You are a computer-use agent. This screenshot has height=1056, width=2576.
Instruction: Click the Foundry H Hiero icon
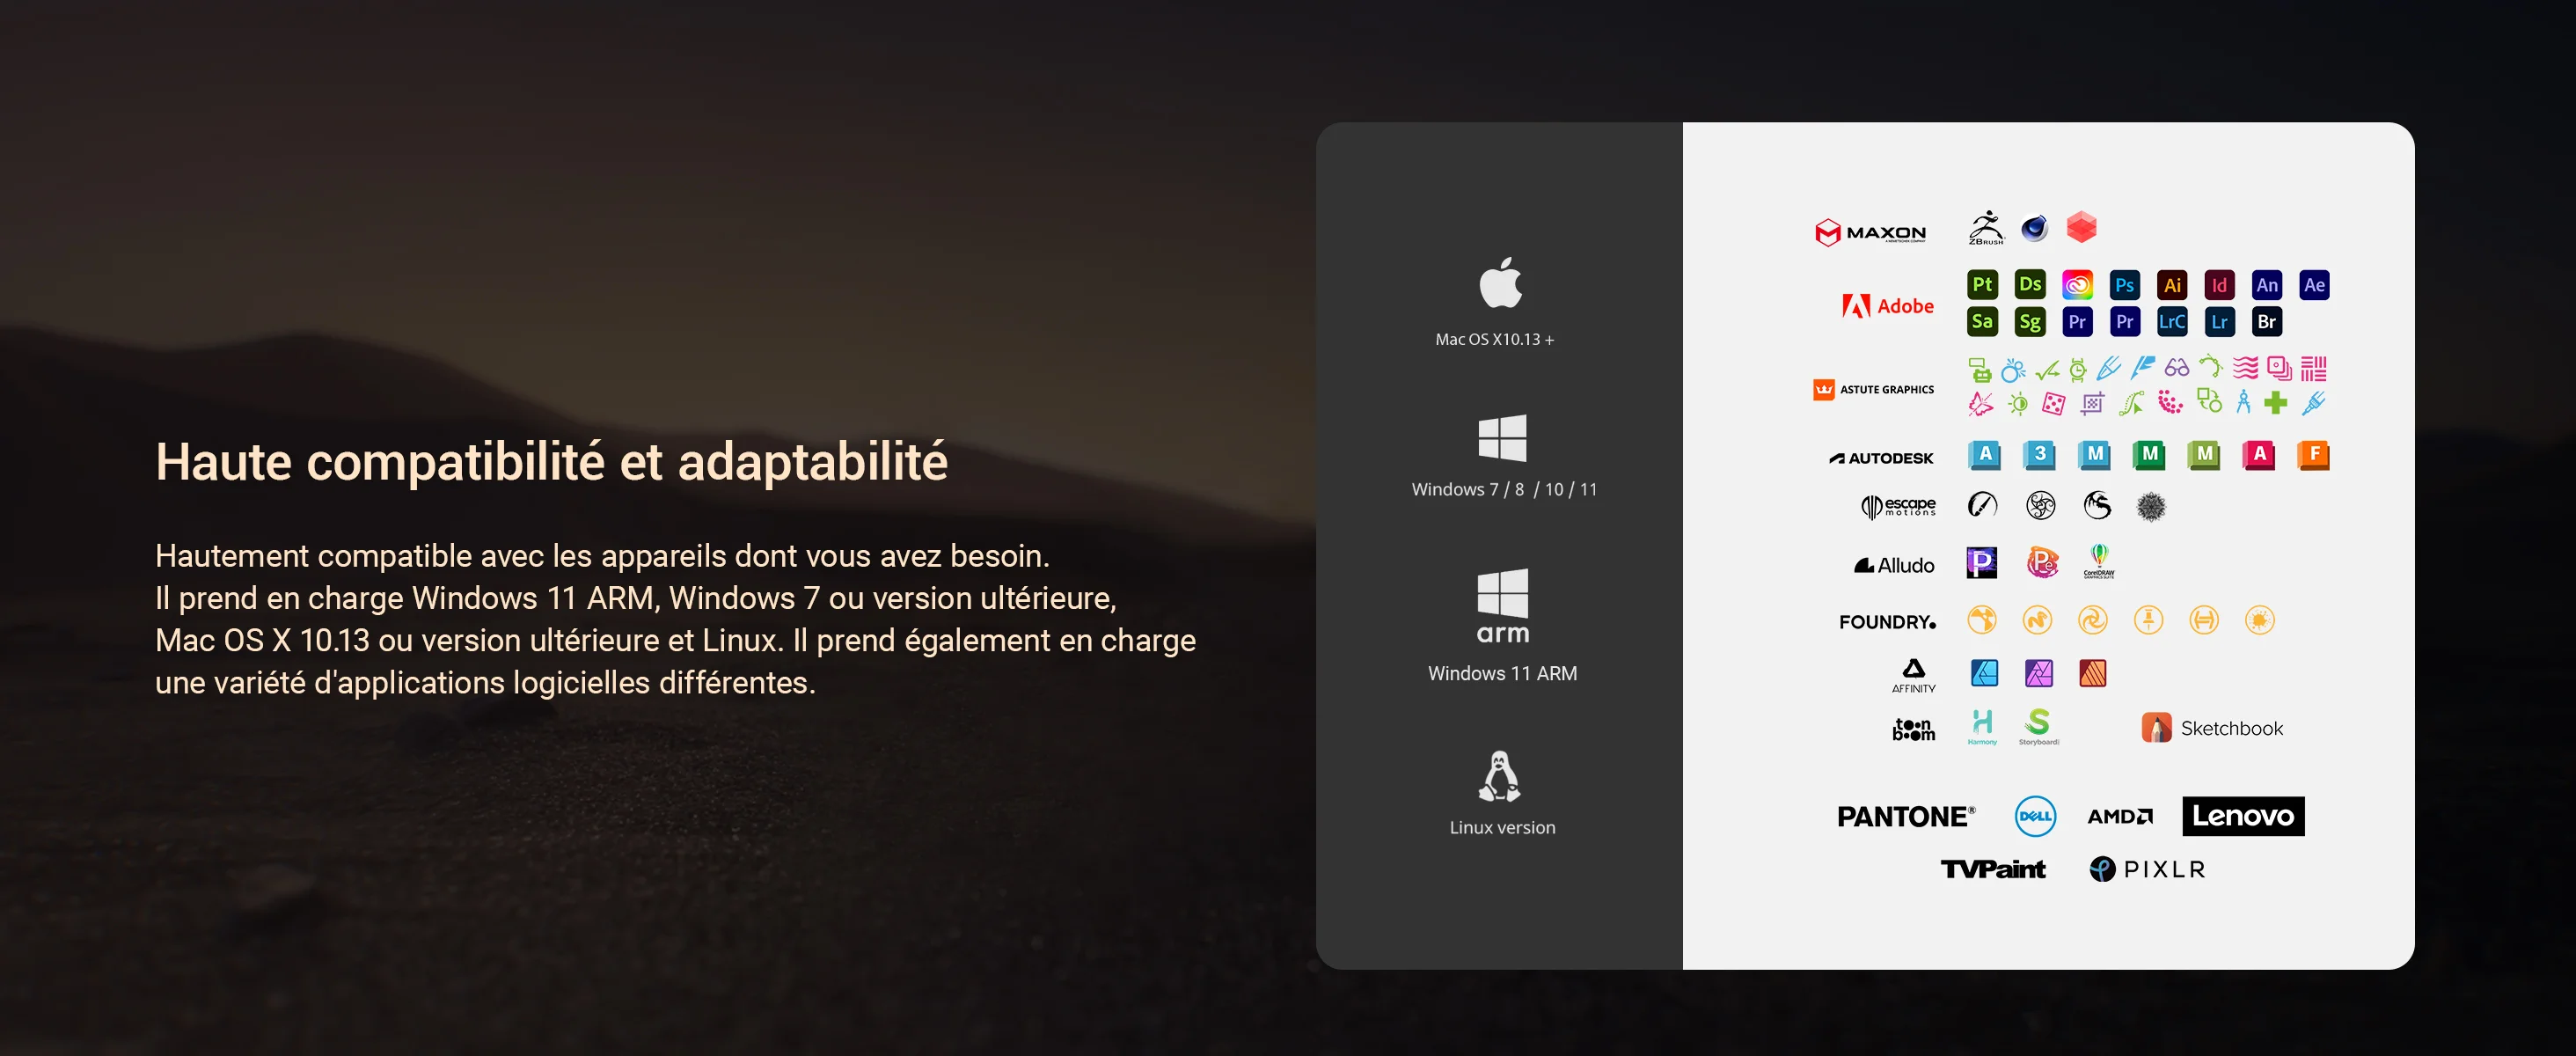point(2204,620)
